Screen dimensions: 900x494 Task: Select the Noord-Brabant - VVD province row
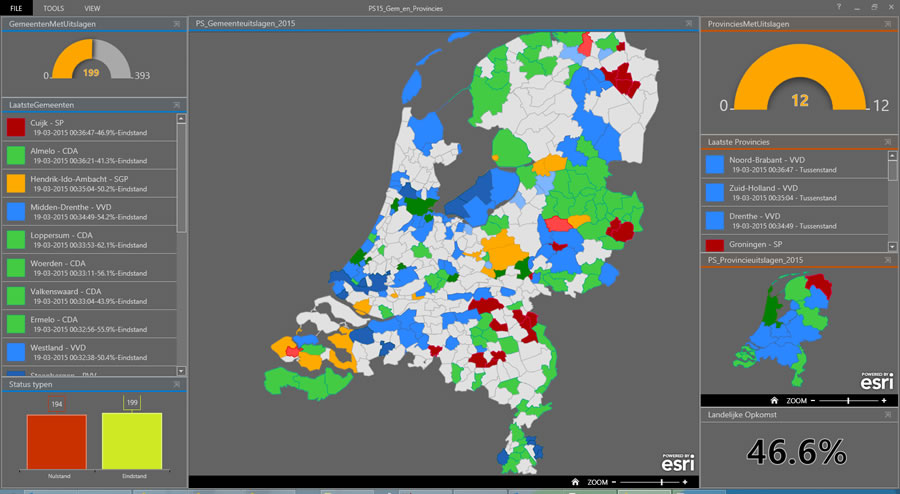[x=794, y=165]
